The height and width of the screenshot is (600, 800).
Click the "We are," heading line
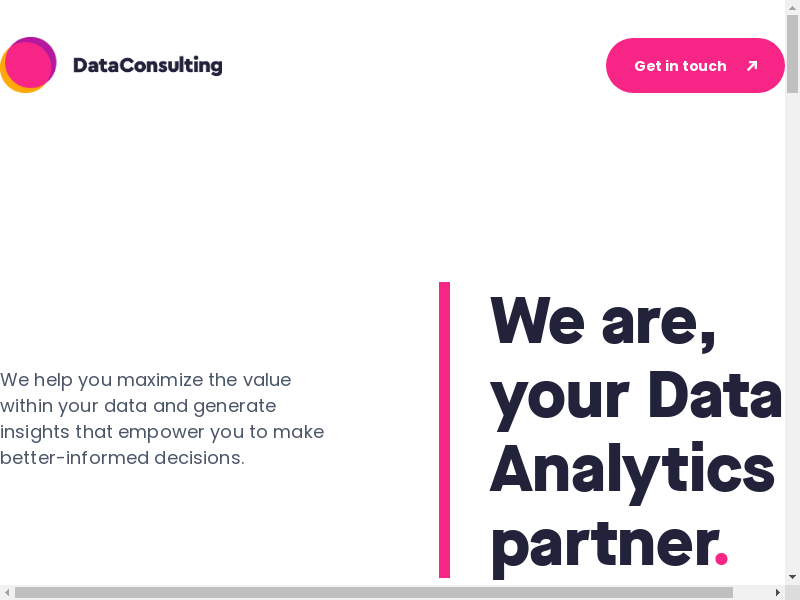tap(603, 320)
